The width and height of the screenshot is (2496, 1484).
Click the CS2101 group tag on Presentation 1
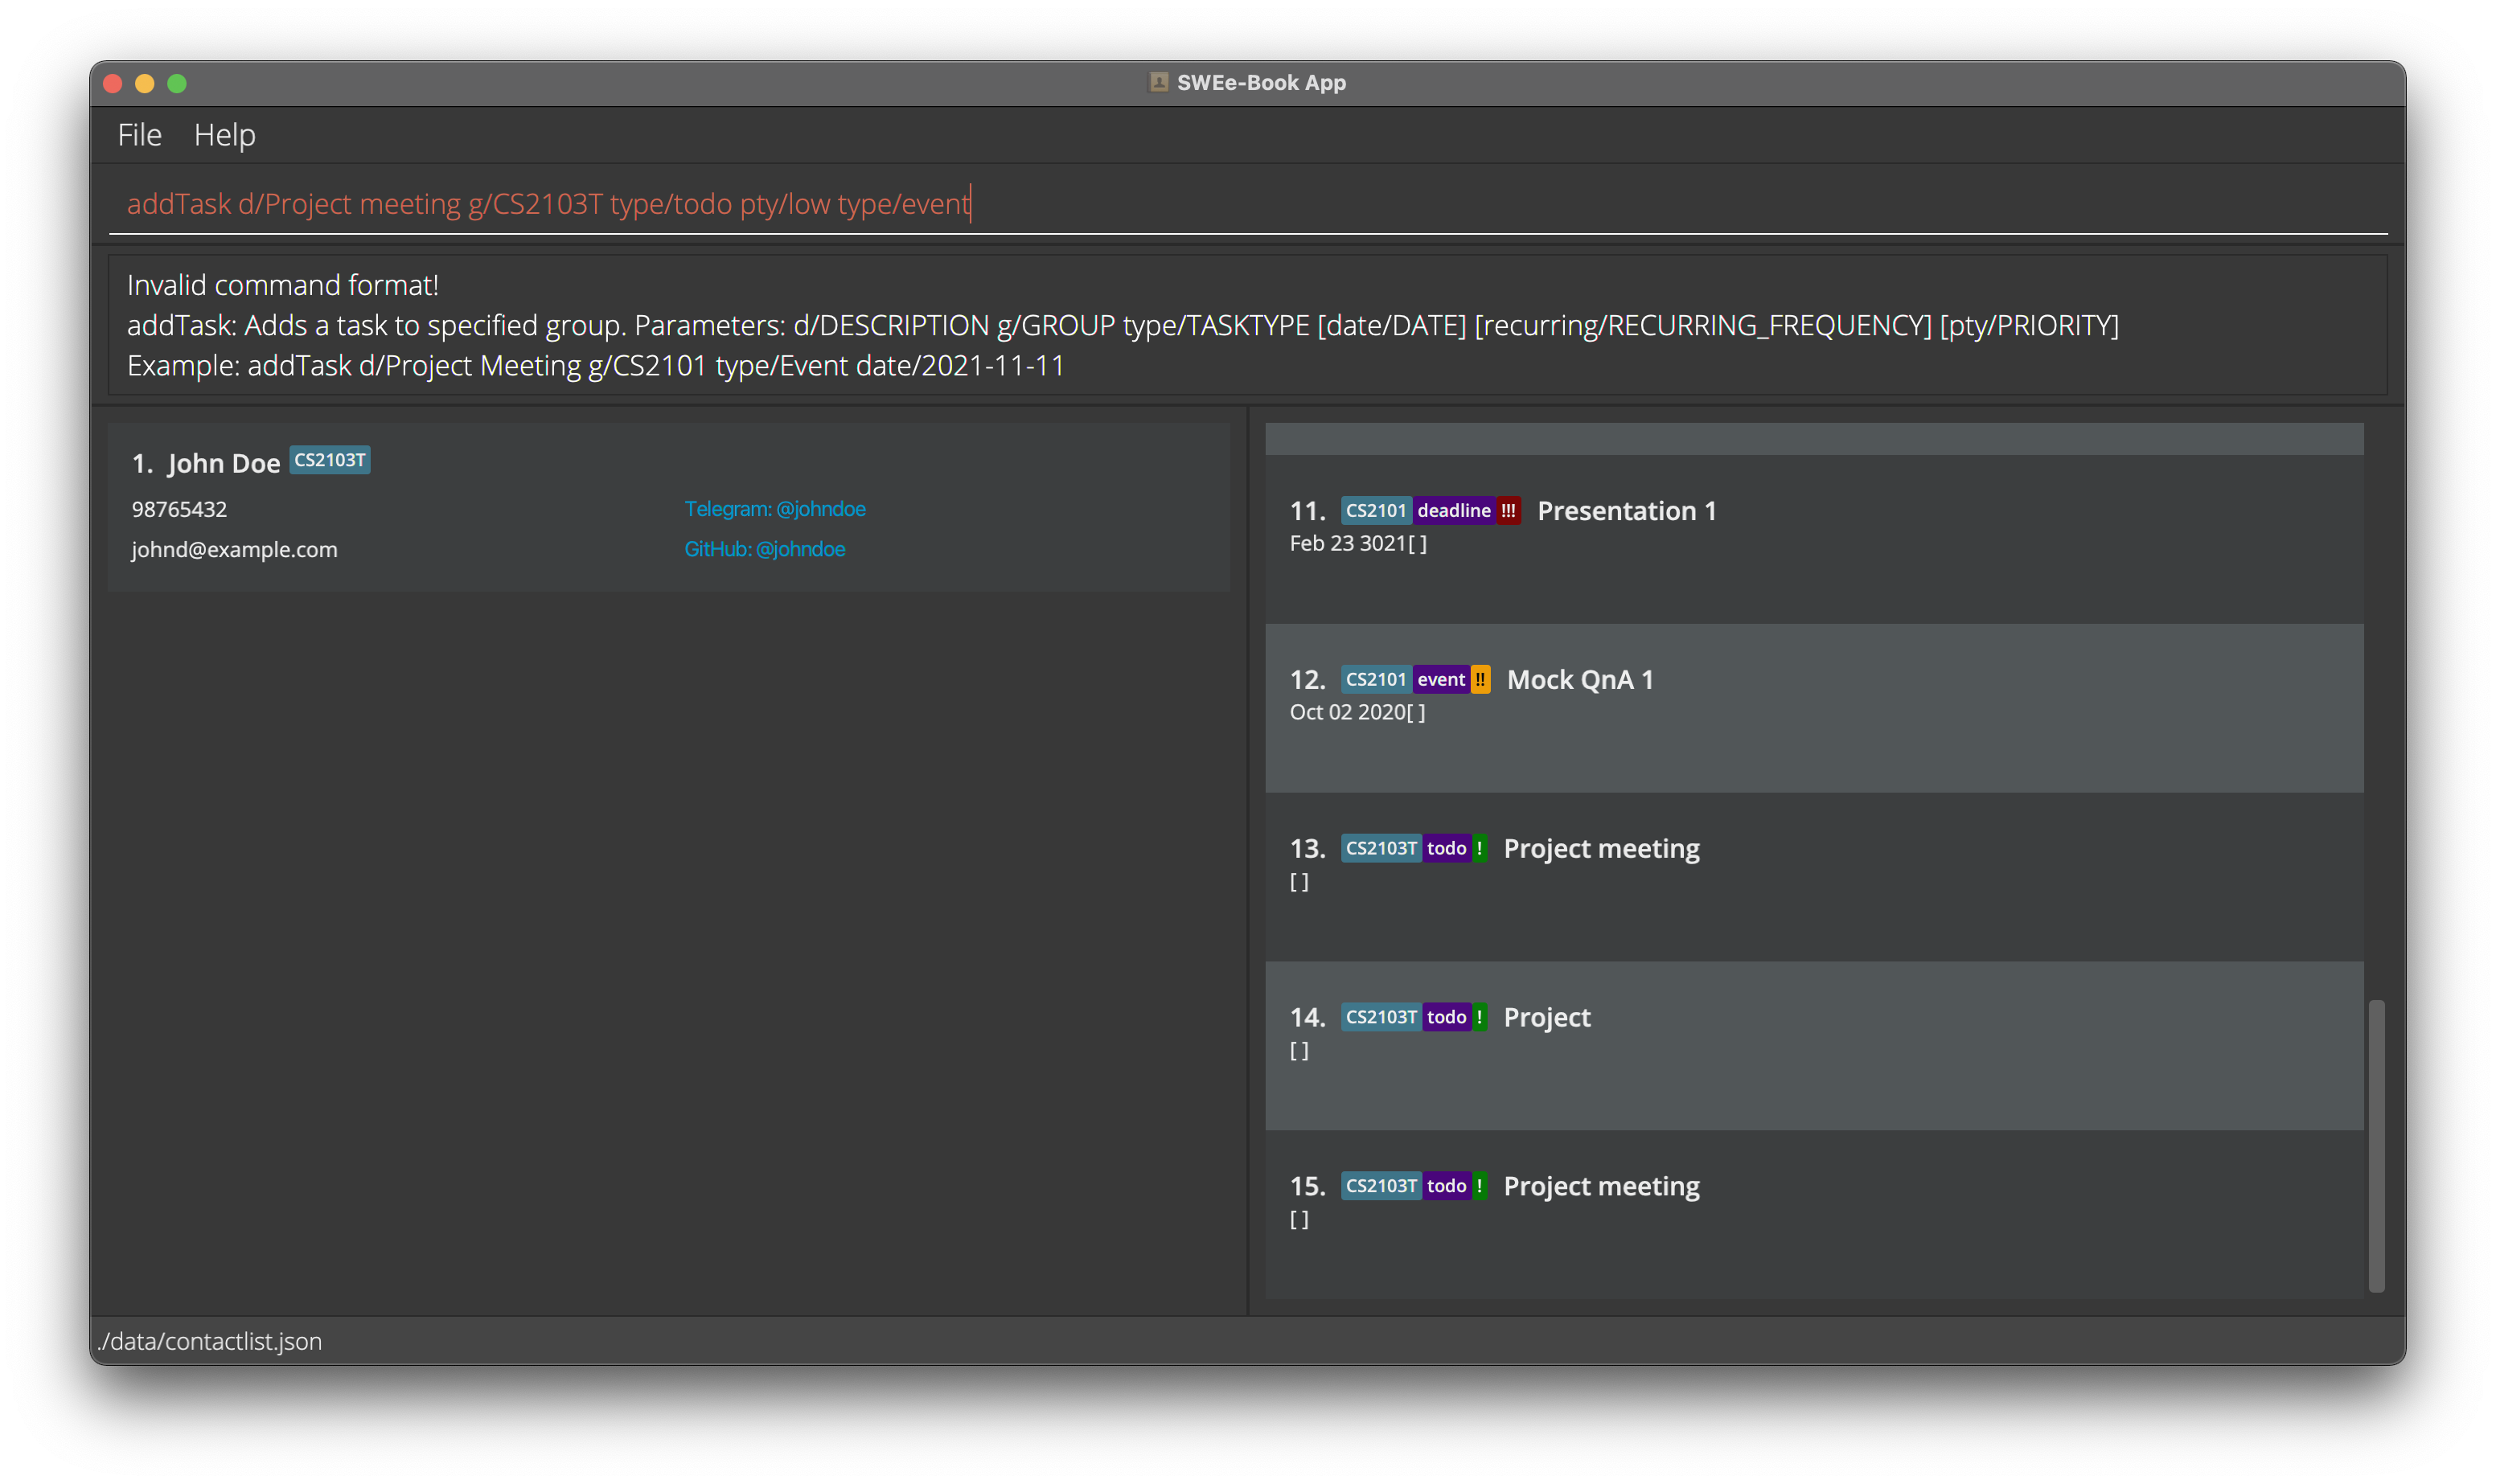(1375, 511)
